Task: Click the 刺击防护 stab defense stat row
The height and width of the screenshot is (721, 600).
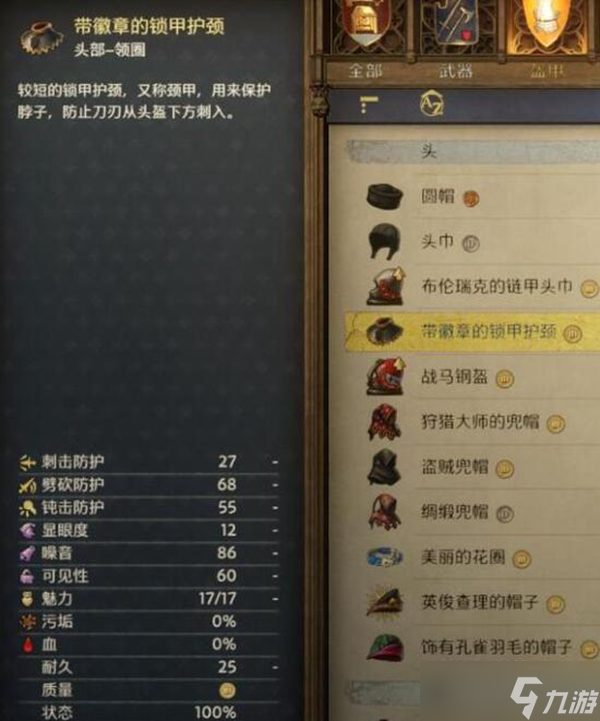Action: click(x=149, y=462)
